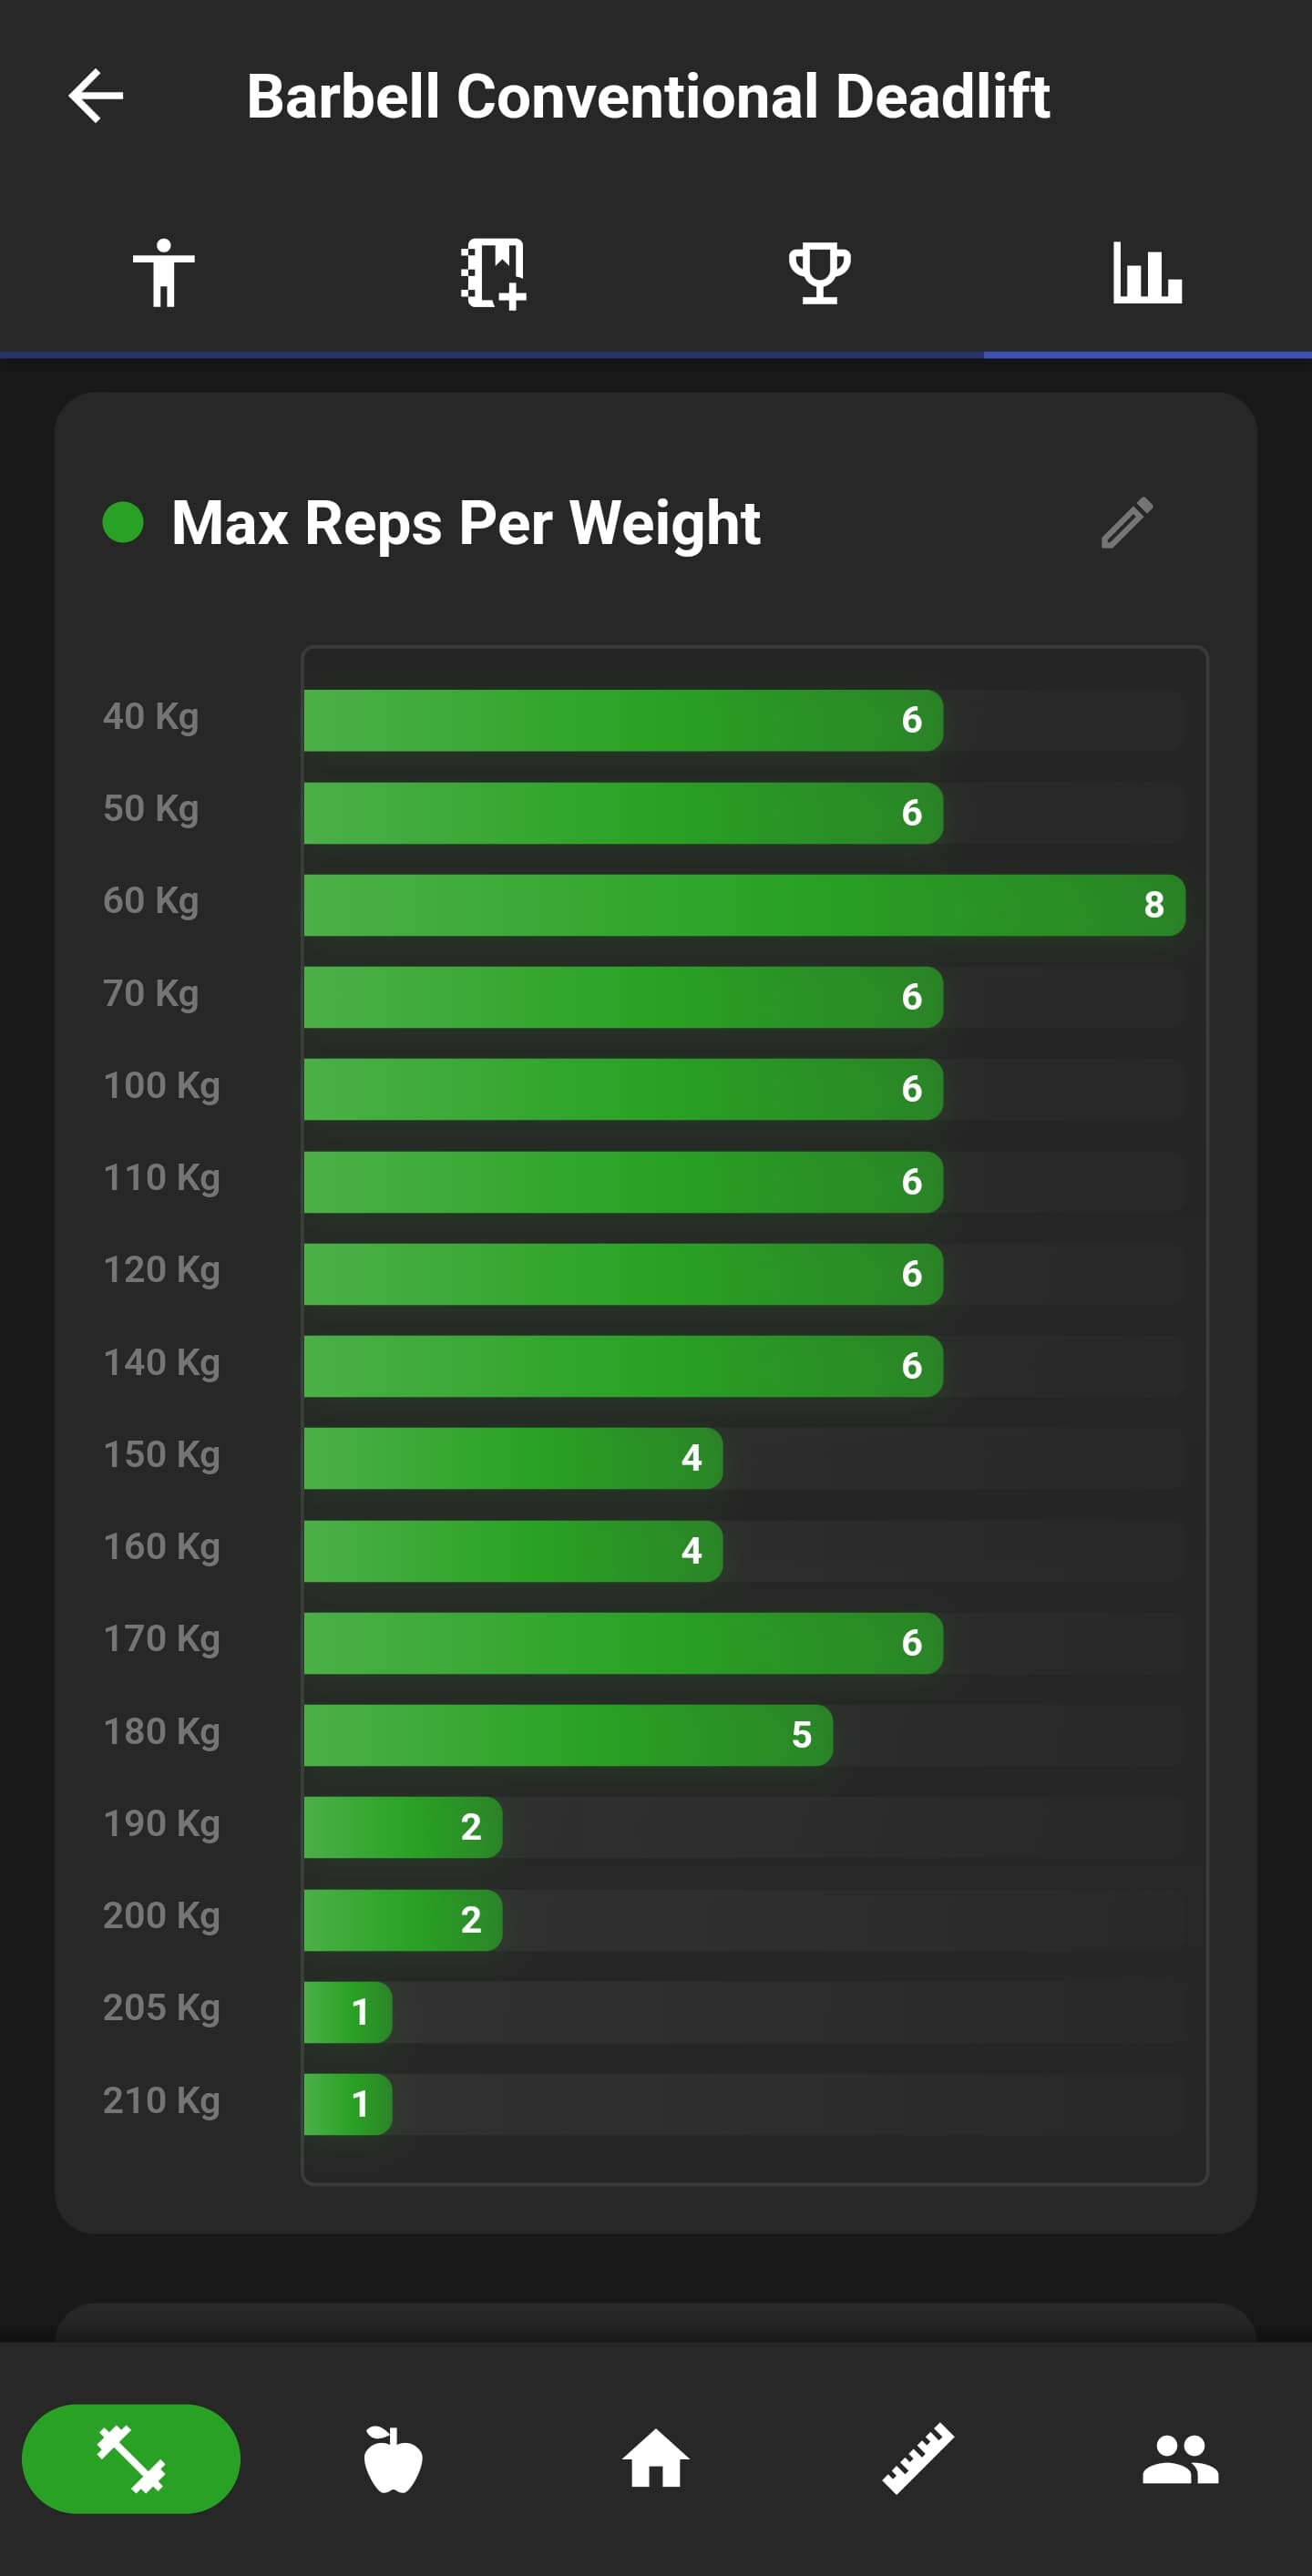Screen dimensions: 1312x2576
Task: Toggle the green dot series indicator
Action: (123, 521)
